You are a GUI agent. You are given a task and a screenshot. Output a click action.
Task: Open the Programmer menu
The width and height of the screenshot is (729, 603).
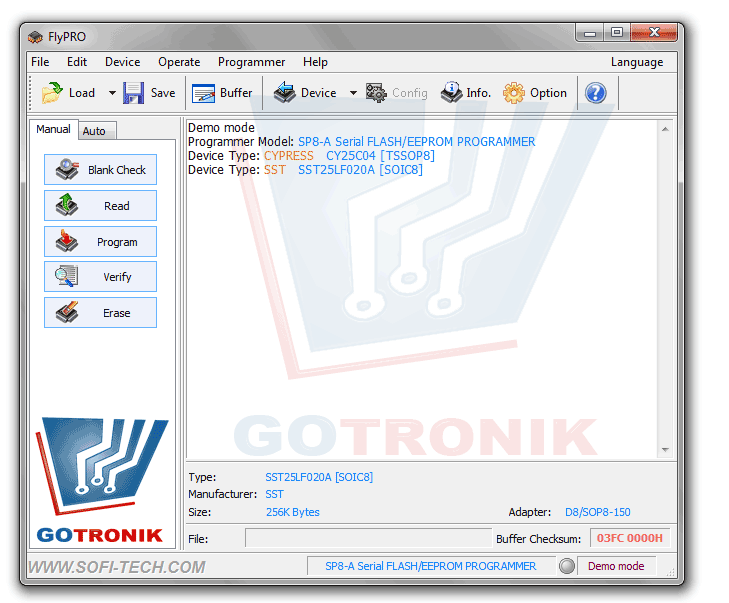(x=251, y=62)
